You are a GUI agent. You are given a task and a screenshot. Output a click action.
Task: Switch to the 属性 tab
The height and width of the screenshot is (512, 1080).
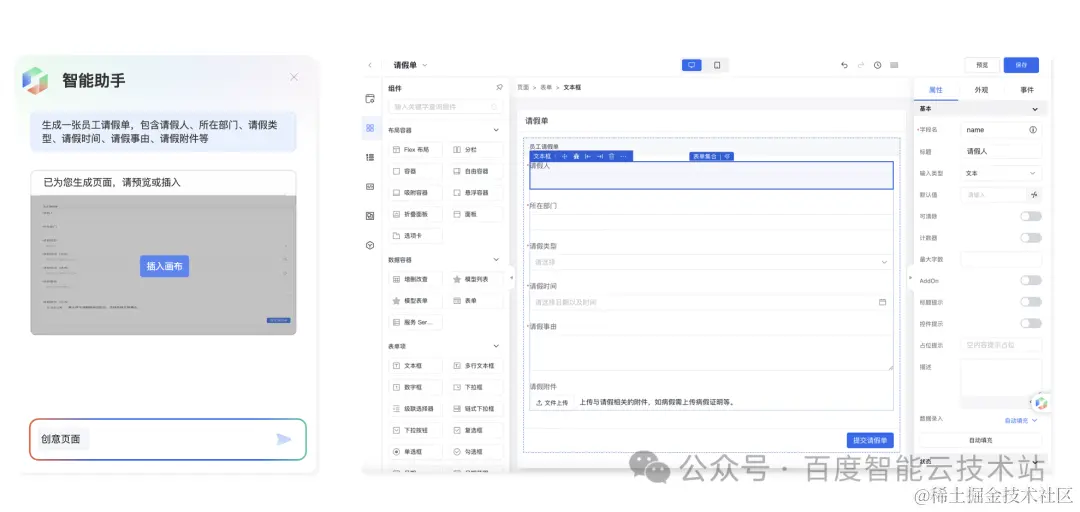tap(935, 90)
